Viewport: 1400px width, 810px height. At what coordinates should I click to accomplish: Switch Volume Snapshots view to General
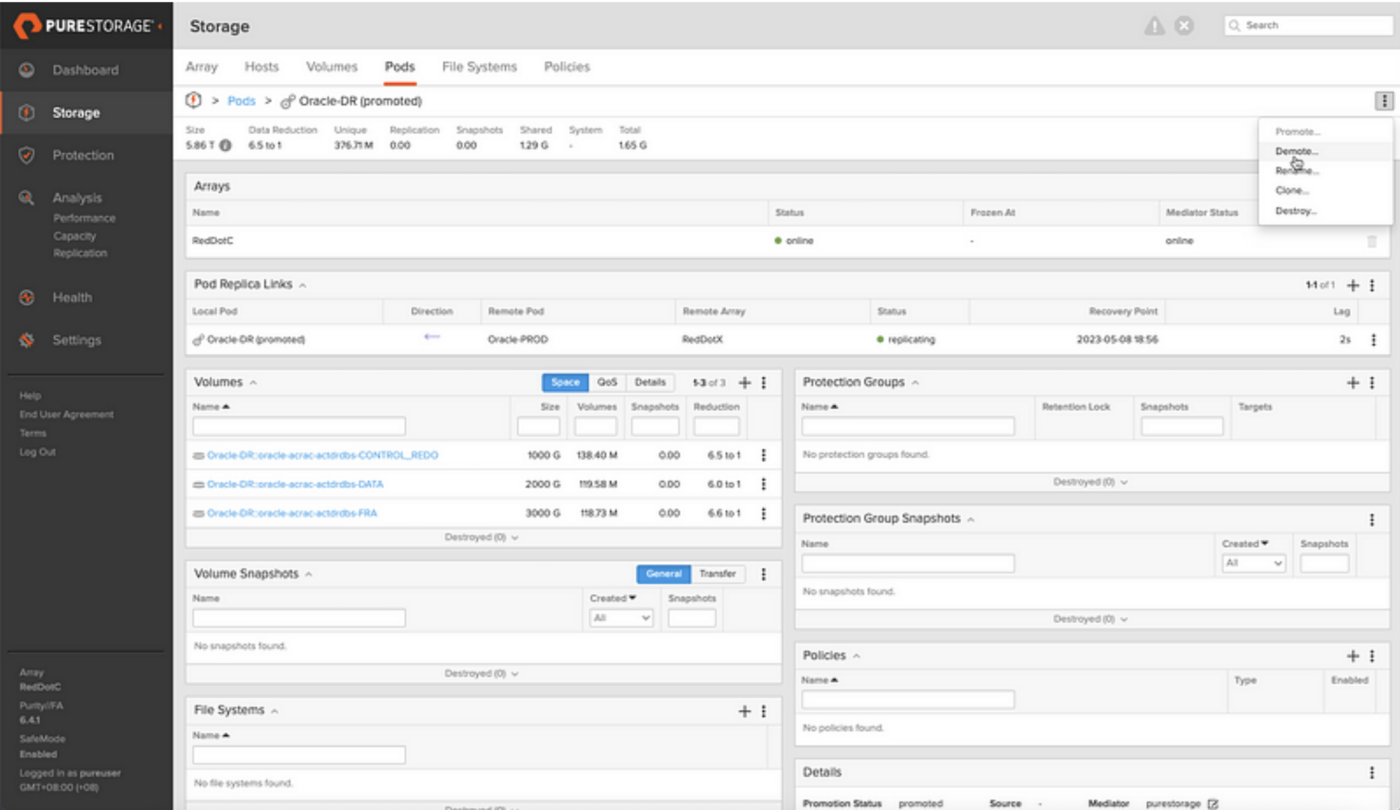[x=663, y=574]
